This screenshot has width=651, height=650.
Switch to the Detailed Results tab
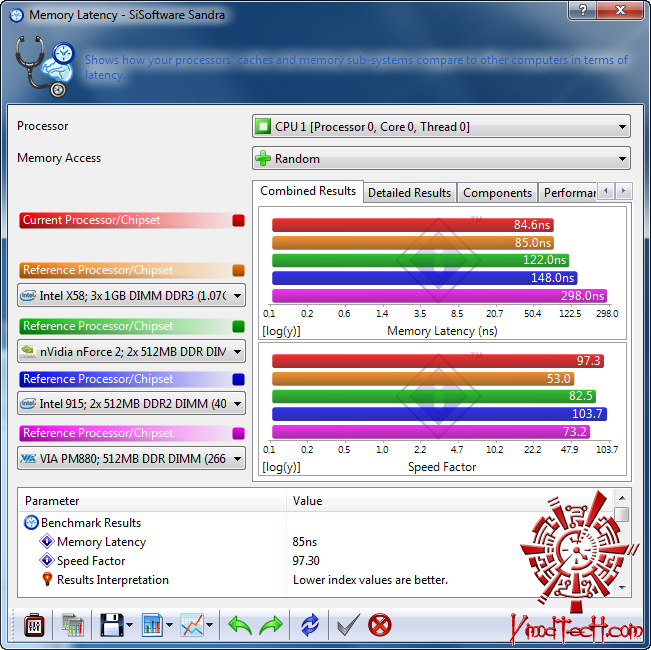point(409,193)
